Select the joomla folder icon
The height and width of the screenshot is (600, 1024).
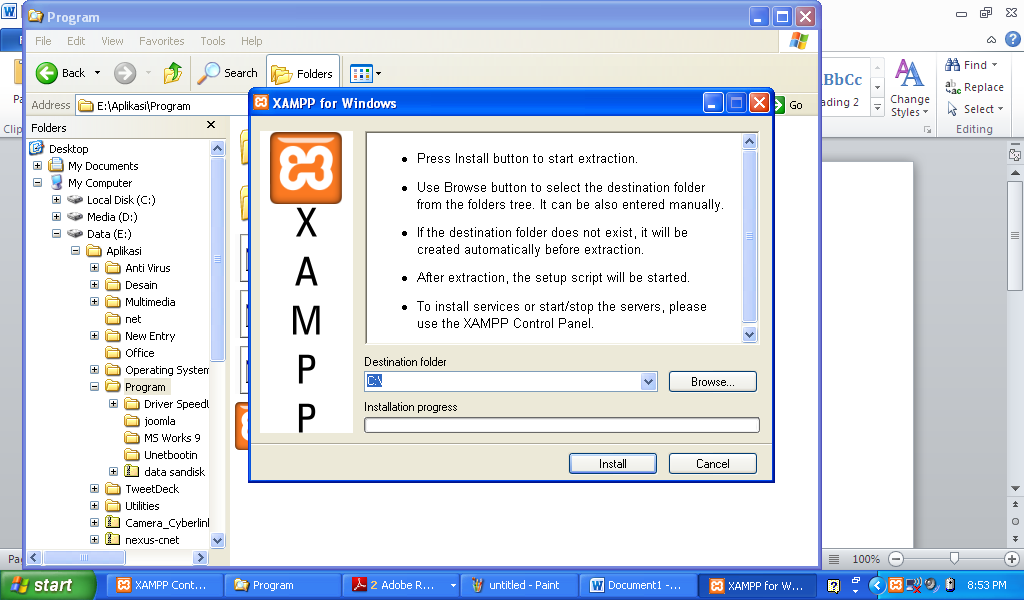click(x=132, y=420)
